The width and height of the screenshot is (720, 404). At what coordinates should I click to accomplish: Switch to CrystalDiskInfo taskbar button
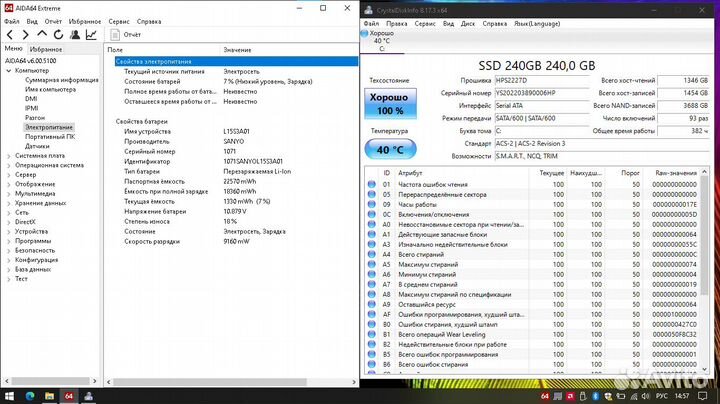click(88, 396)
